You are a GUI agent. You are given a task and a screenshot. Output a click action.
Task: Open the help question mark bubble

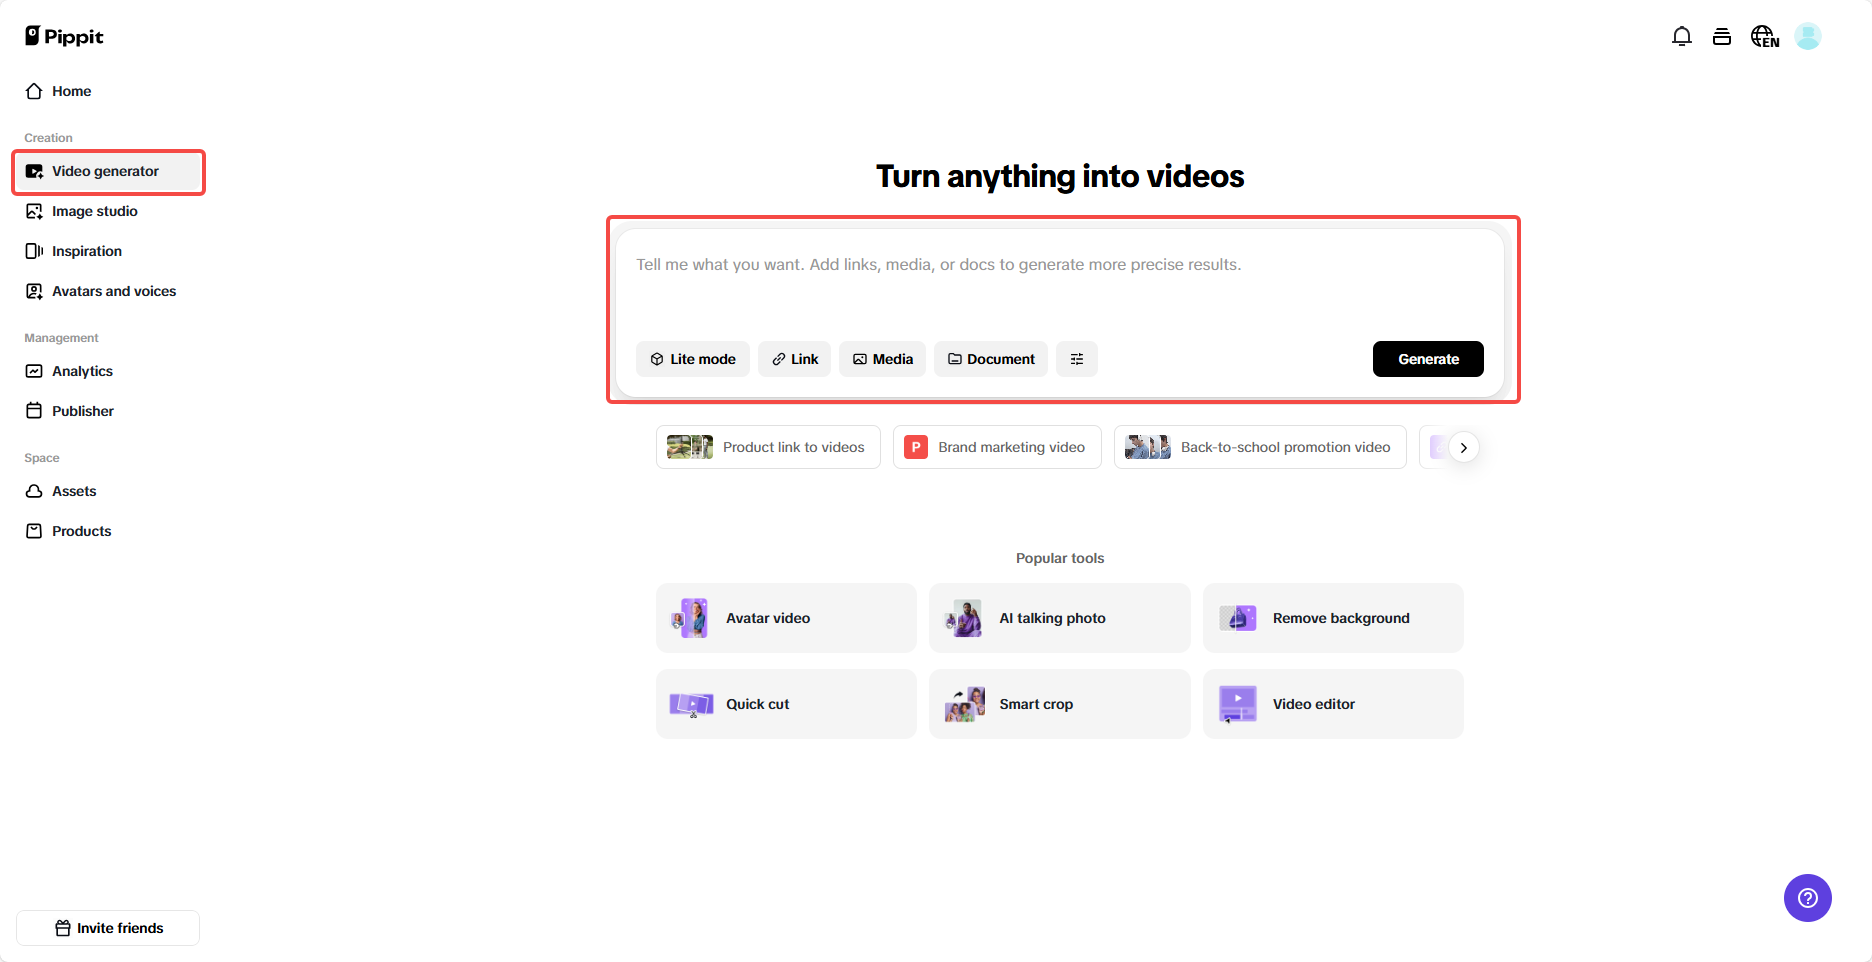[x=1807, y=898]
